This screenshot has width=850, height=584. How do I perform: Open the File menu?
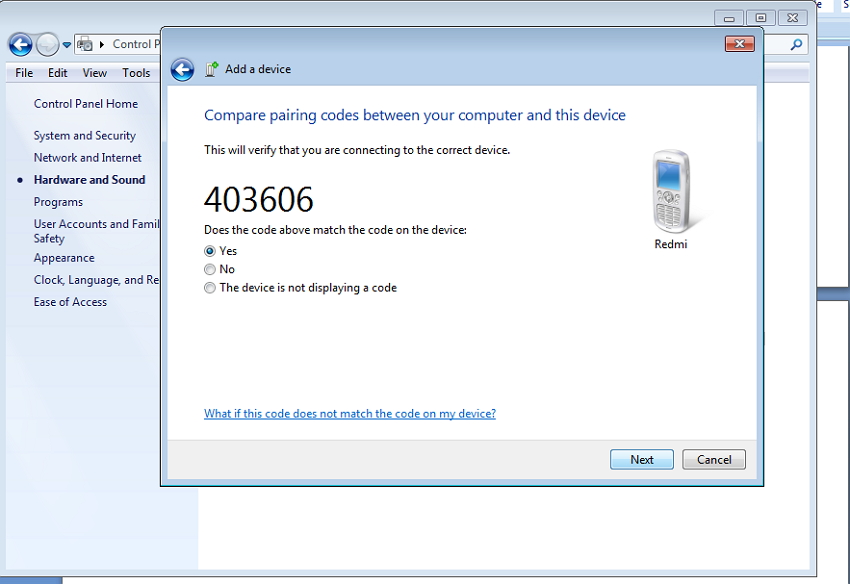coord(24,73)
